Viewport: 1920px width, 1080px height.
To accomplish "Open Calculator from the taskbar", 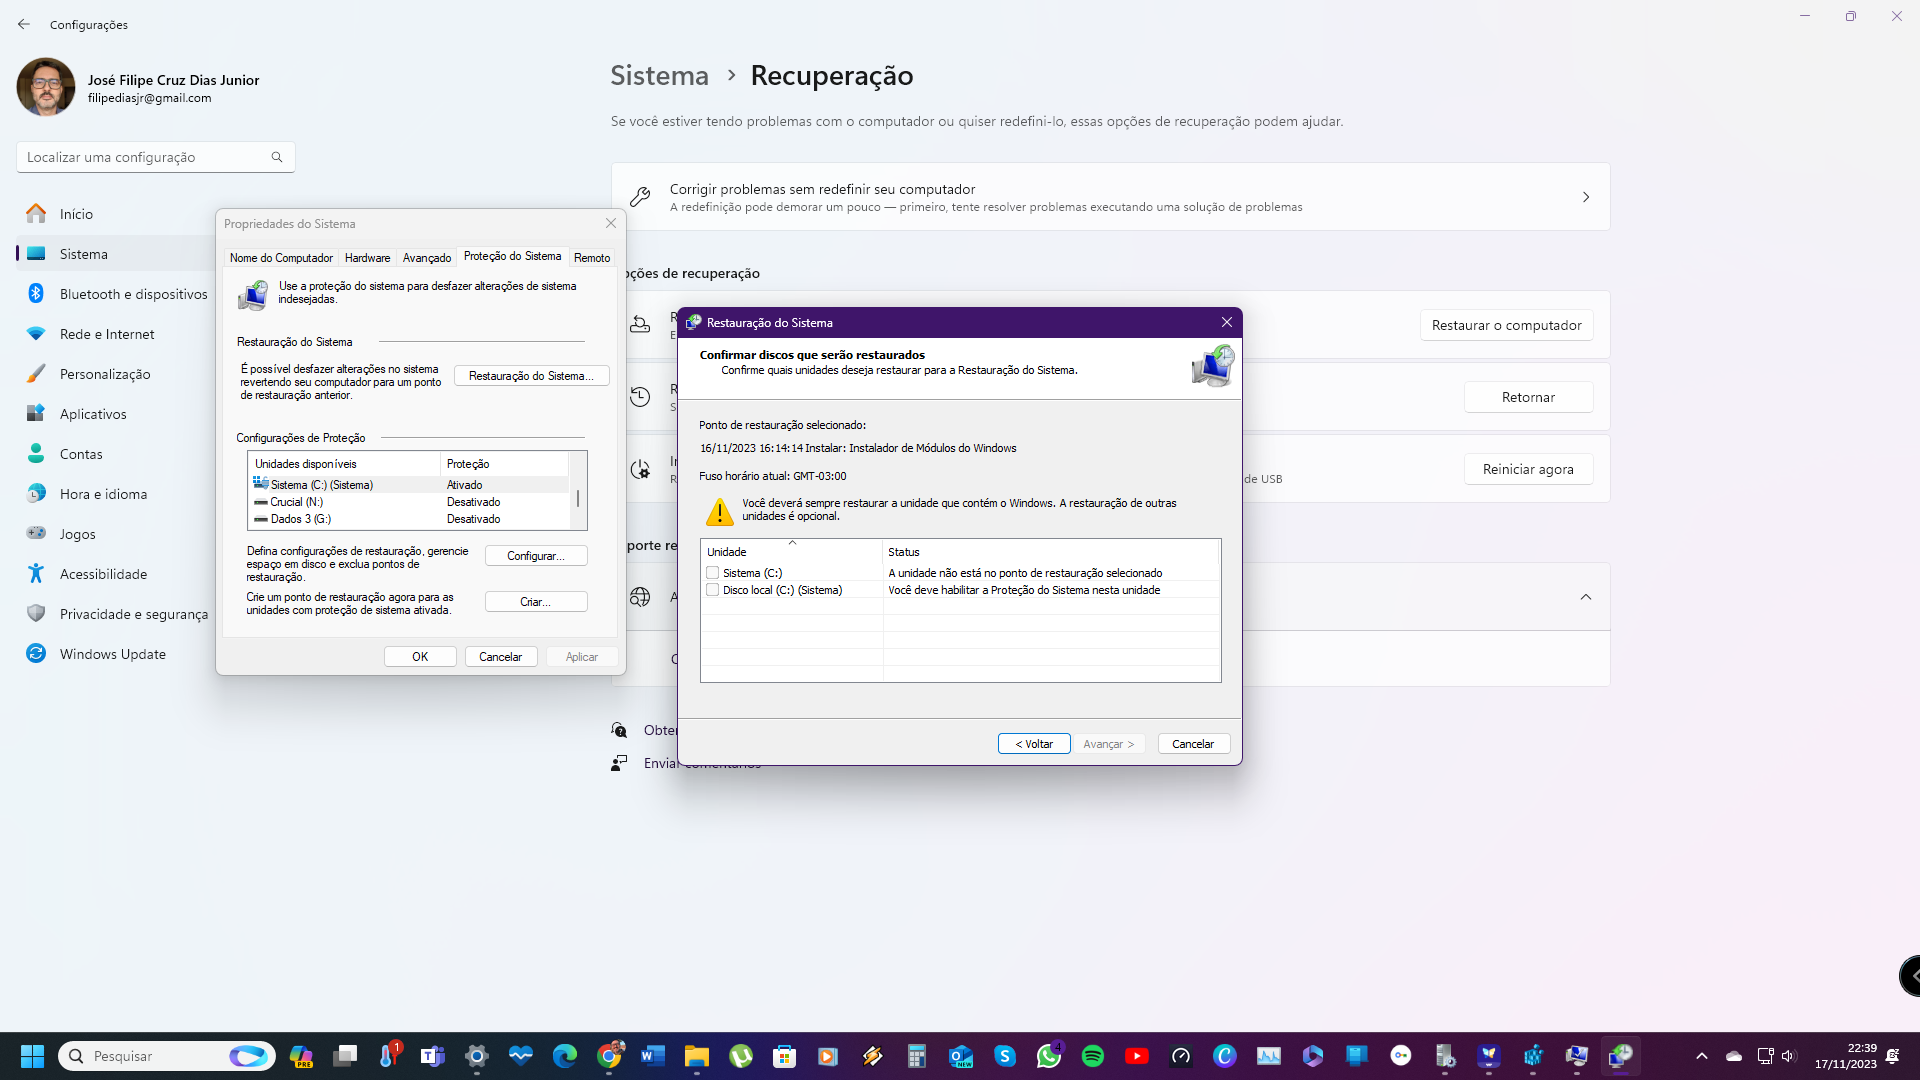I will (x=917, y=1056).
